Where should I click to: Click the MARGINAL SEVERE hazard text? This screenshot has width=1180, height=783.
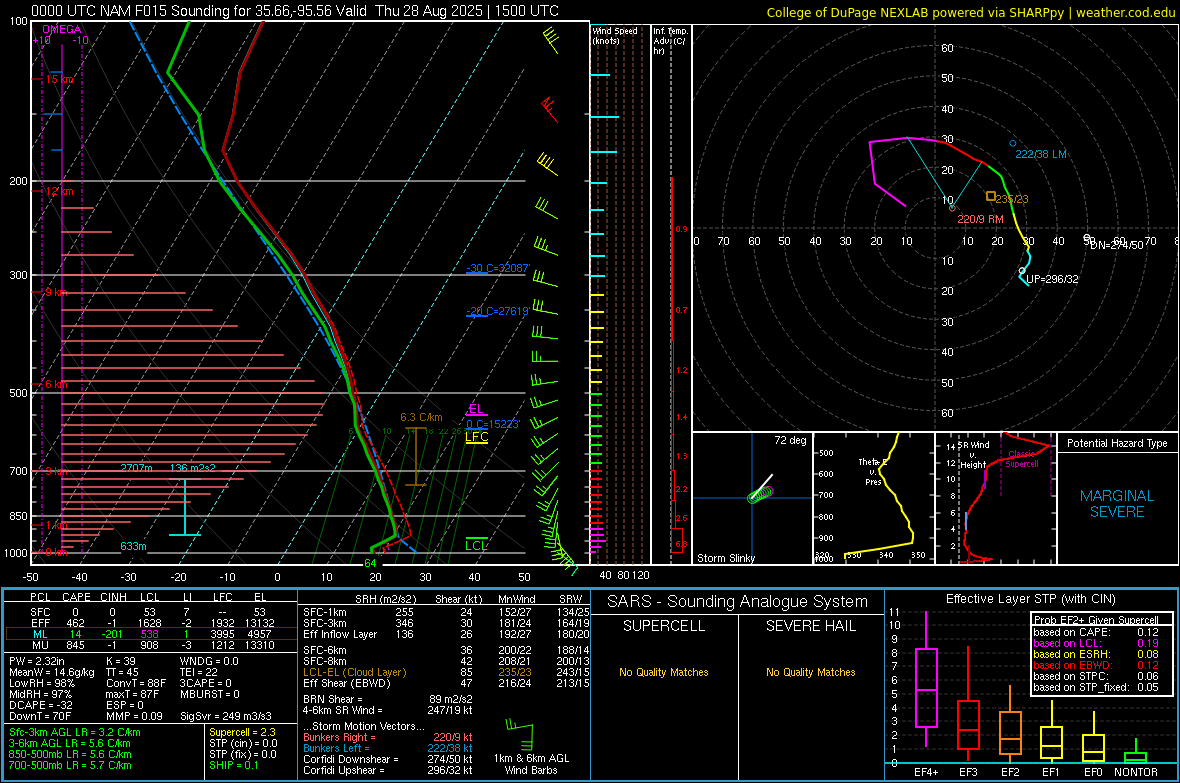click(x=1117, y=504)
